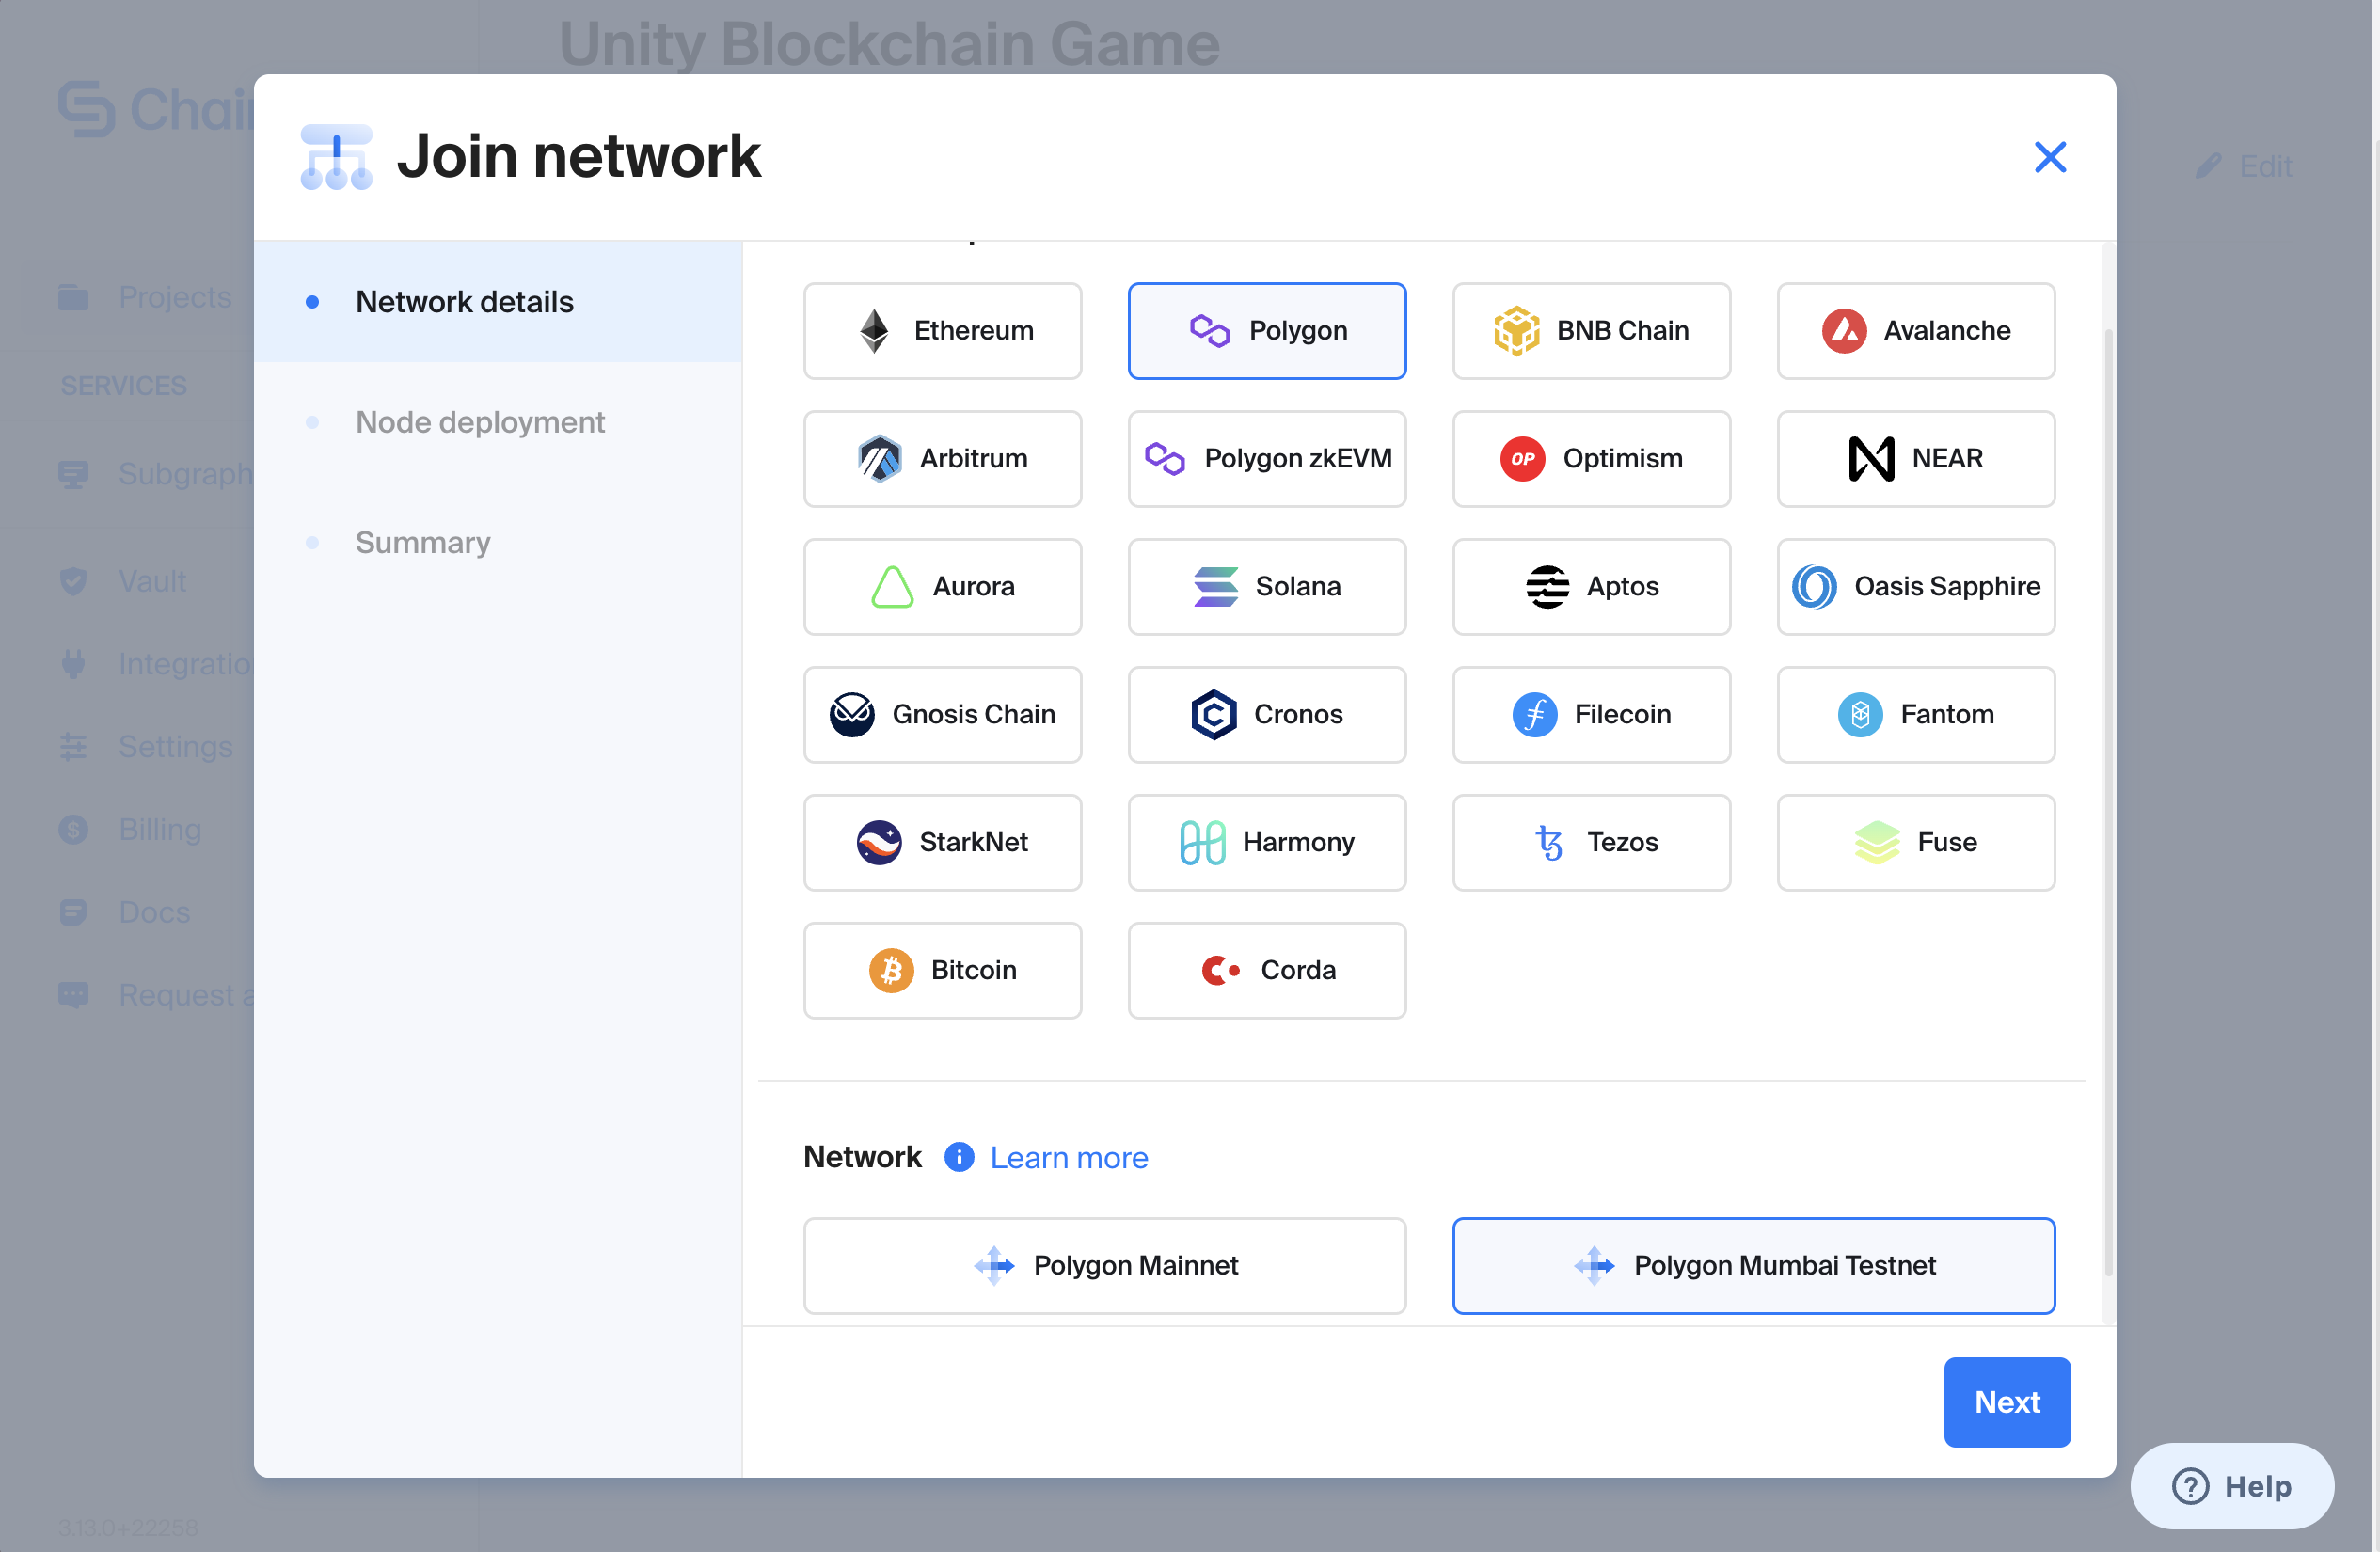Click the Bitcoin orange coin icon
Screen dimensions: 2380x1552
(890, 970)
